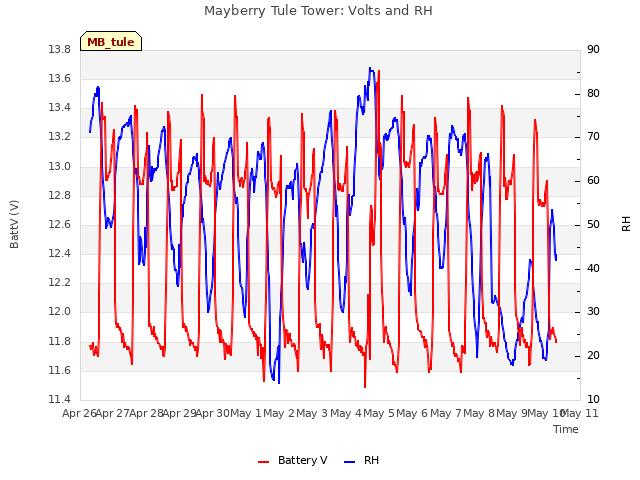
Task: Click the May 9 date label
Action: point(512,413)
